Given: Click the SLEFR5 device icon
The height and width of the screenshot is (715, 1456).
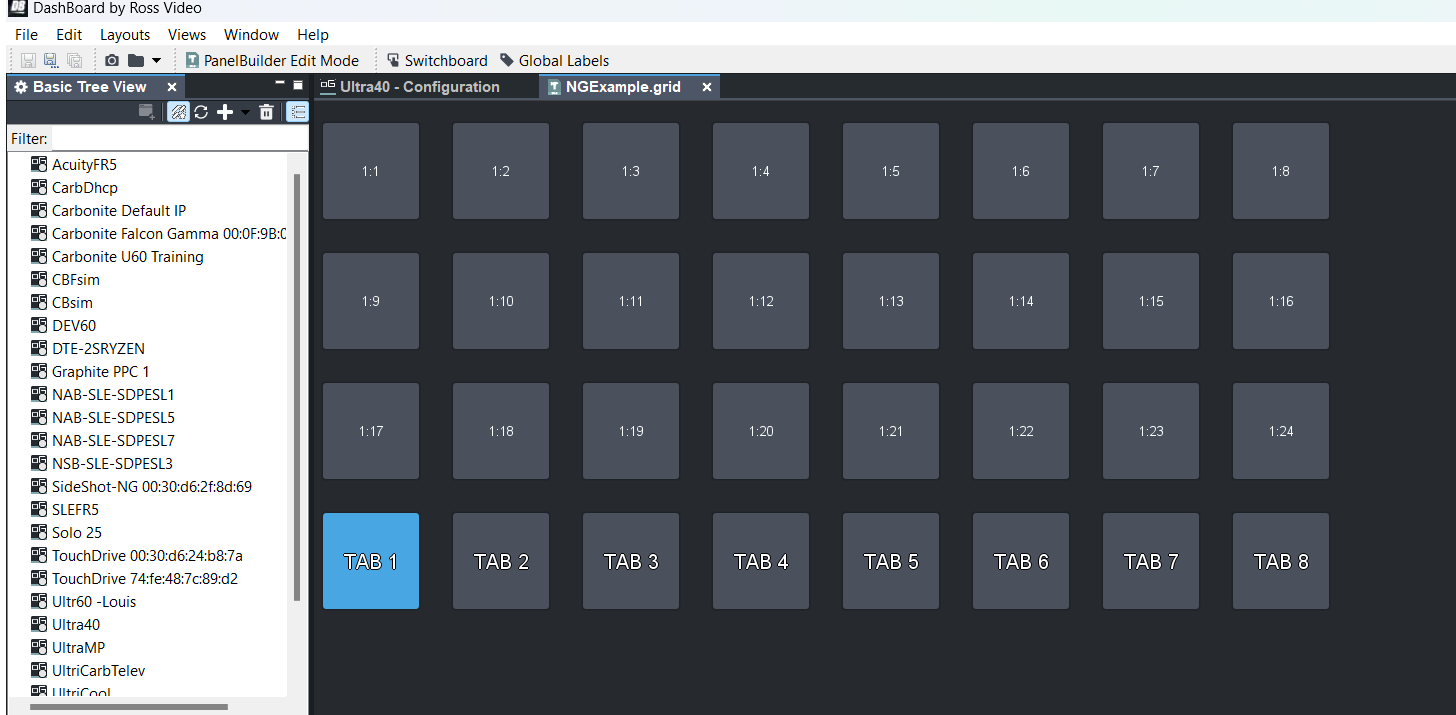Looking at the screenshot, I should (39, 509).
